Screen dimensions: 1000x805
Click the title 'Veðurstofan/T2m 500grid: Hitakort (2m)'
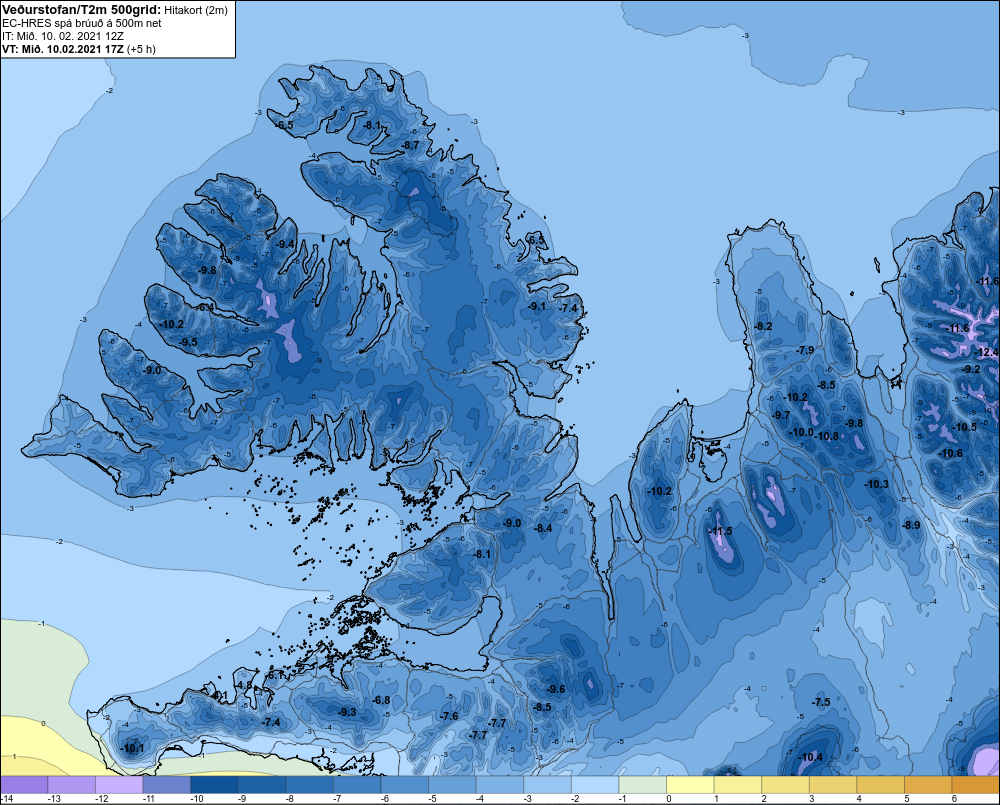pyautogui.click(x=115, y=10)
